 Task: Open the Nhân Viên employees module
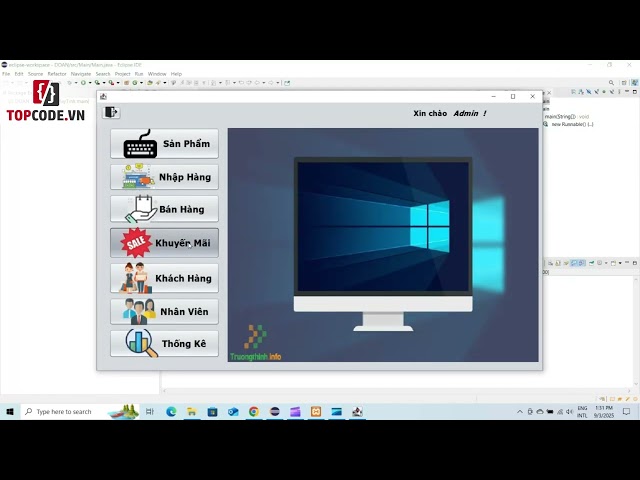click(x=164, y=311)
